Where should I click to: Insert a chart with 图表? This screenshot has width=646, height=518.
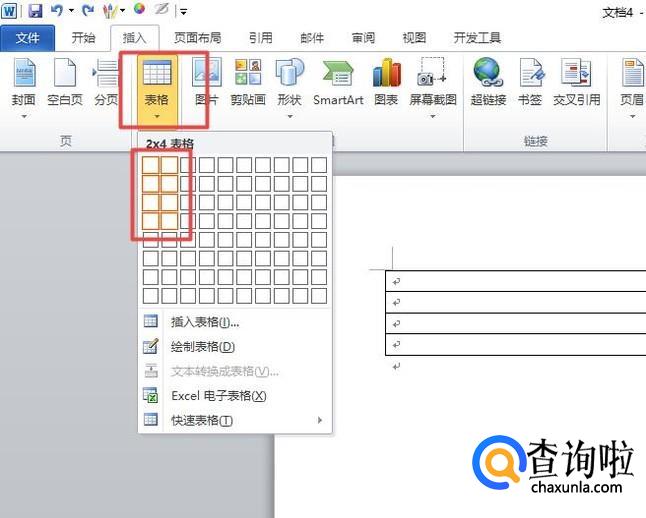tap(386, 82)
